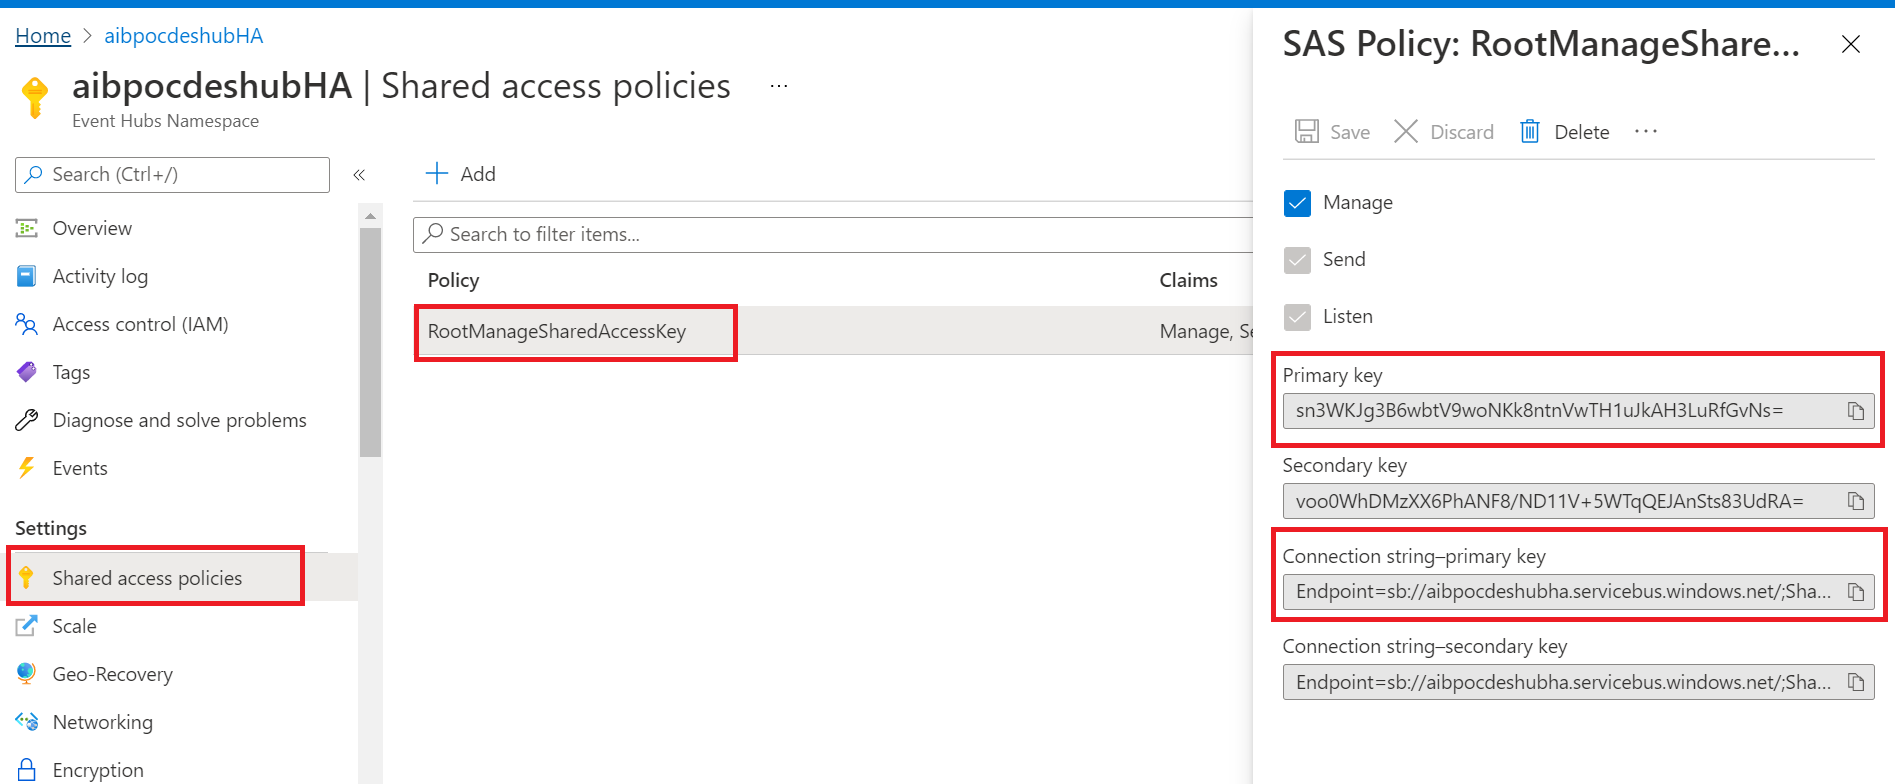Click the Delete trash icon
This screenshot has height=784, width=1895.
coord(1529,132)
